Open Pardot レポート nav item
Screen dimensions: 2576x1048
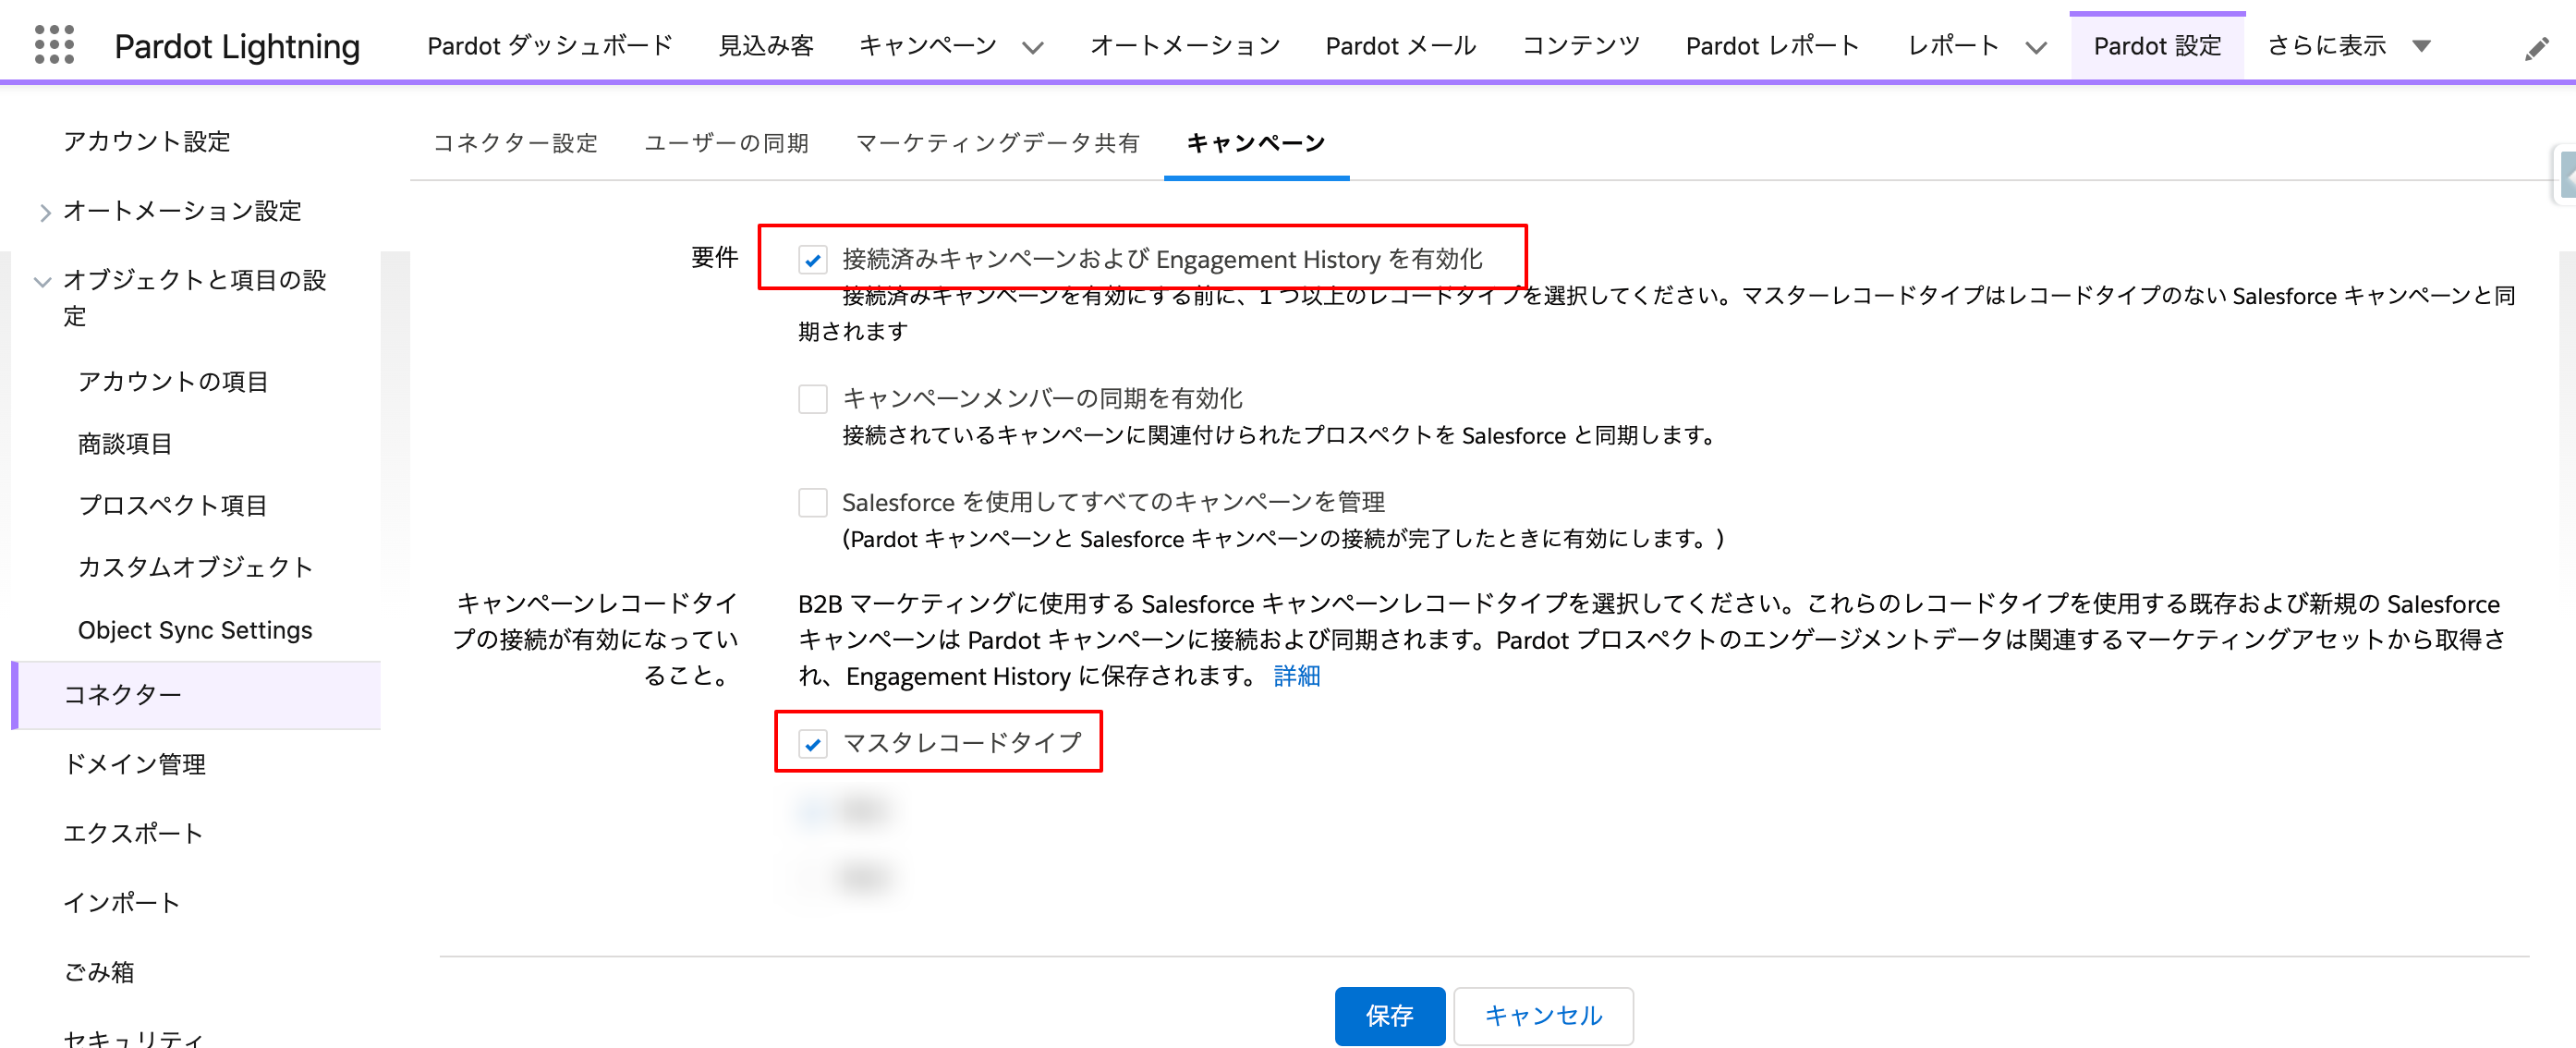[1772, 46]
